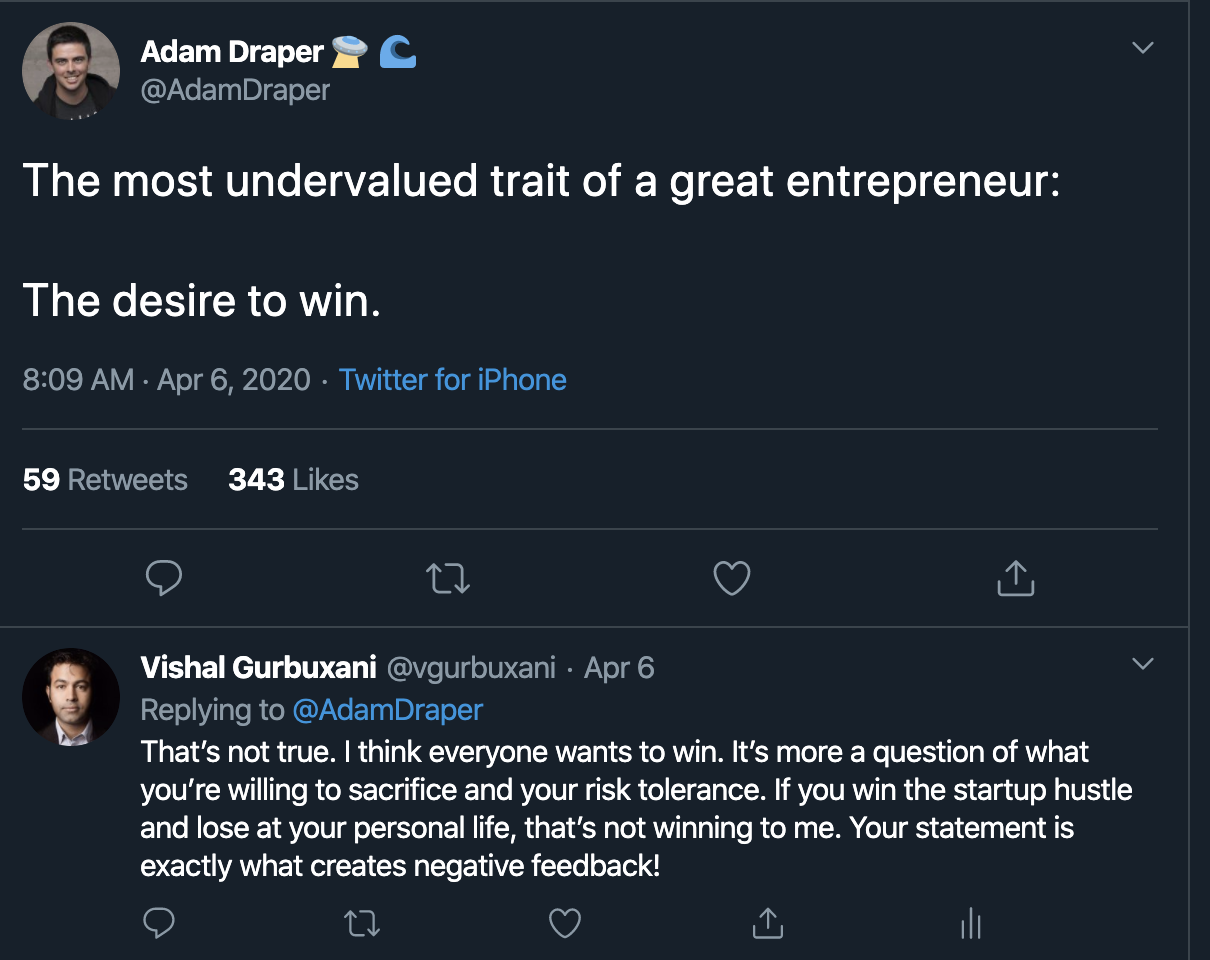Reply to Adam Draper's main tweet
The height and width of the screenshot is (960, 1210).
click(164, 578)
